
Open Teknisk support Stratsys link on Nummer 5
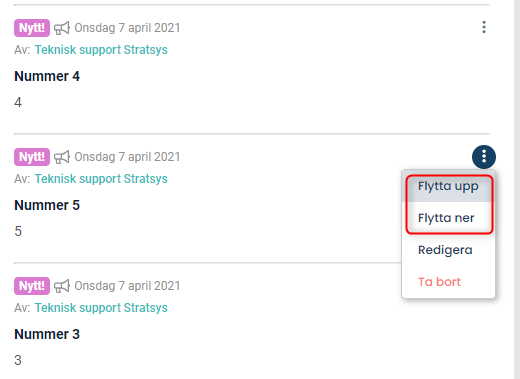pos(101,179)
